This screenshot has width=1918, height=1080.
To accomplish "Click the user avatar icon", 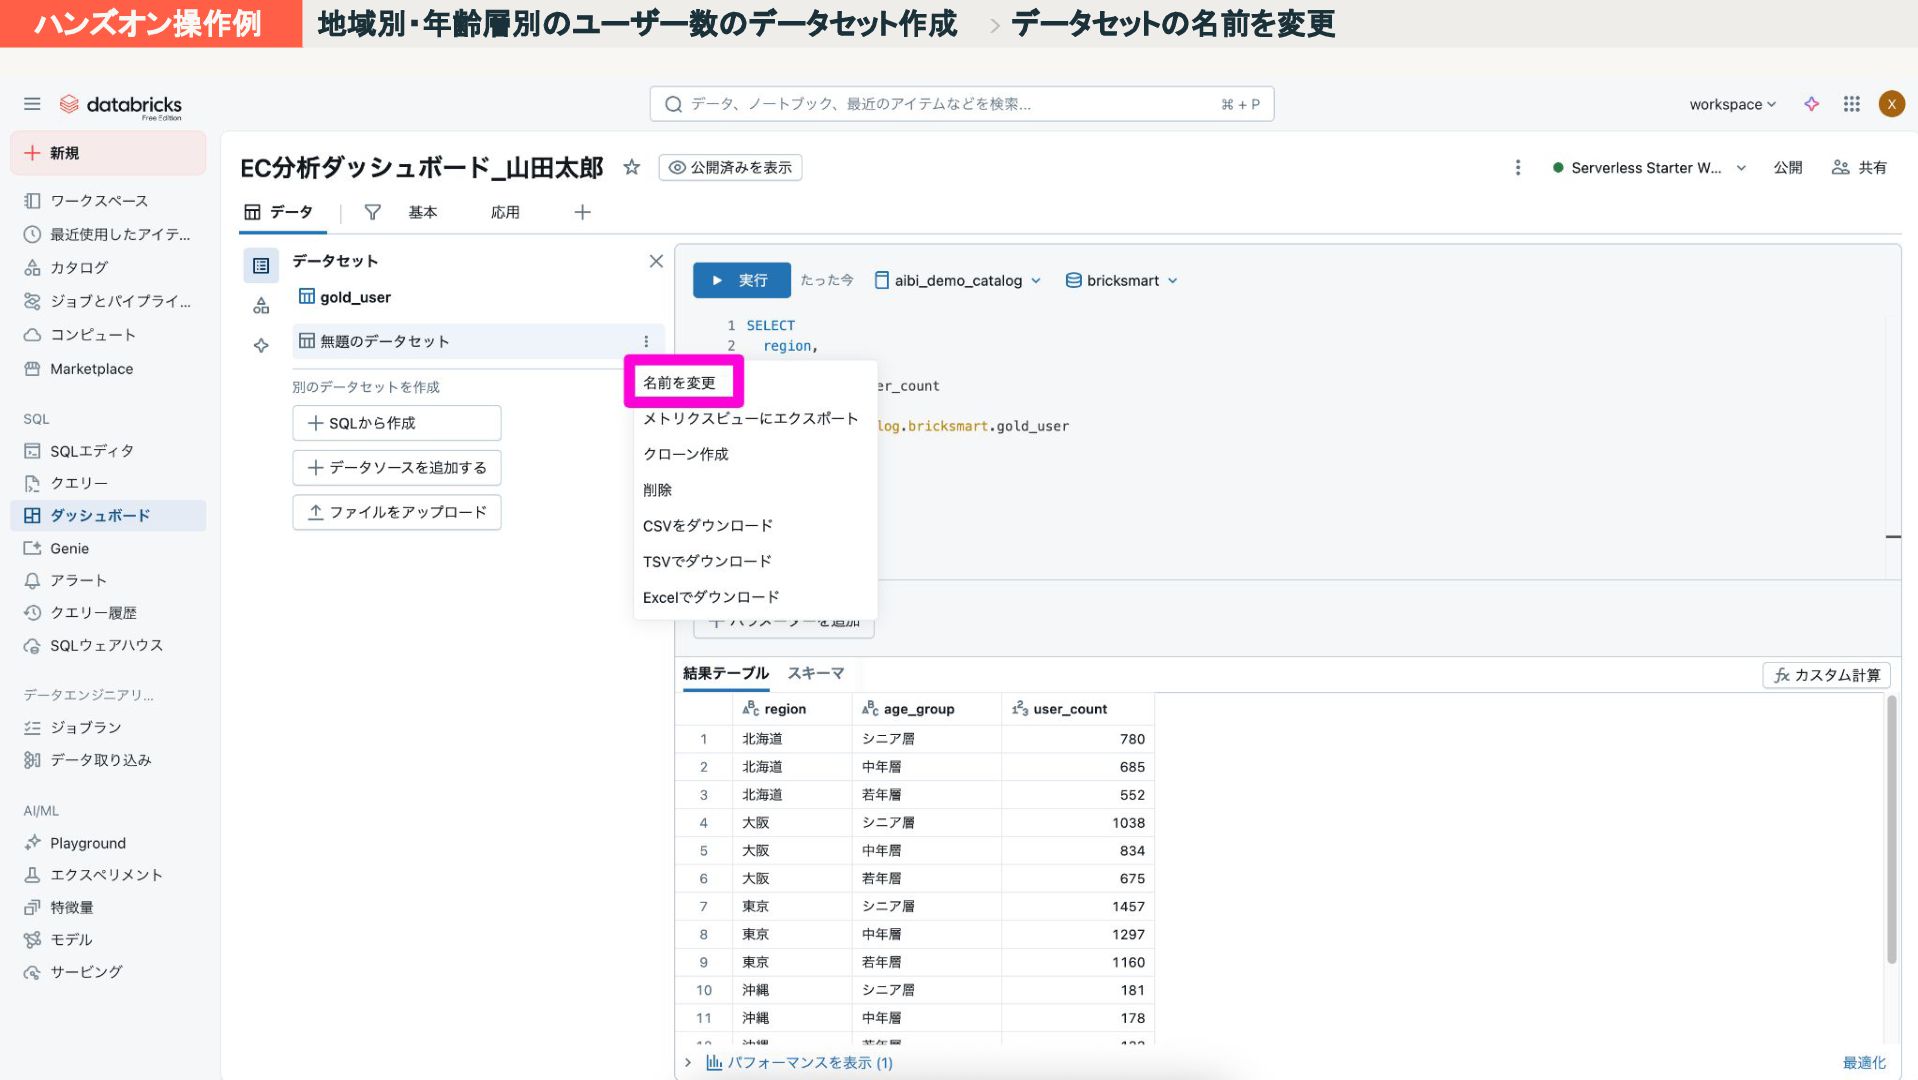I will (x=1891, y=104).
